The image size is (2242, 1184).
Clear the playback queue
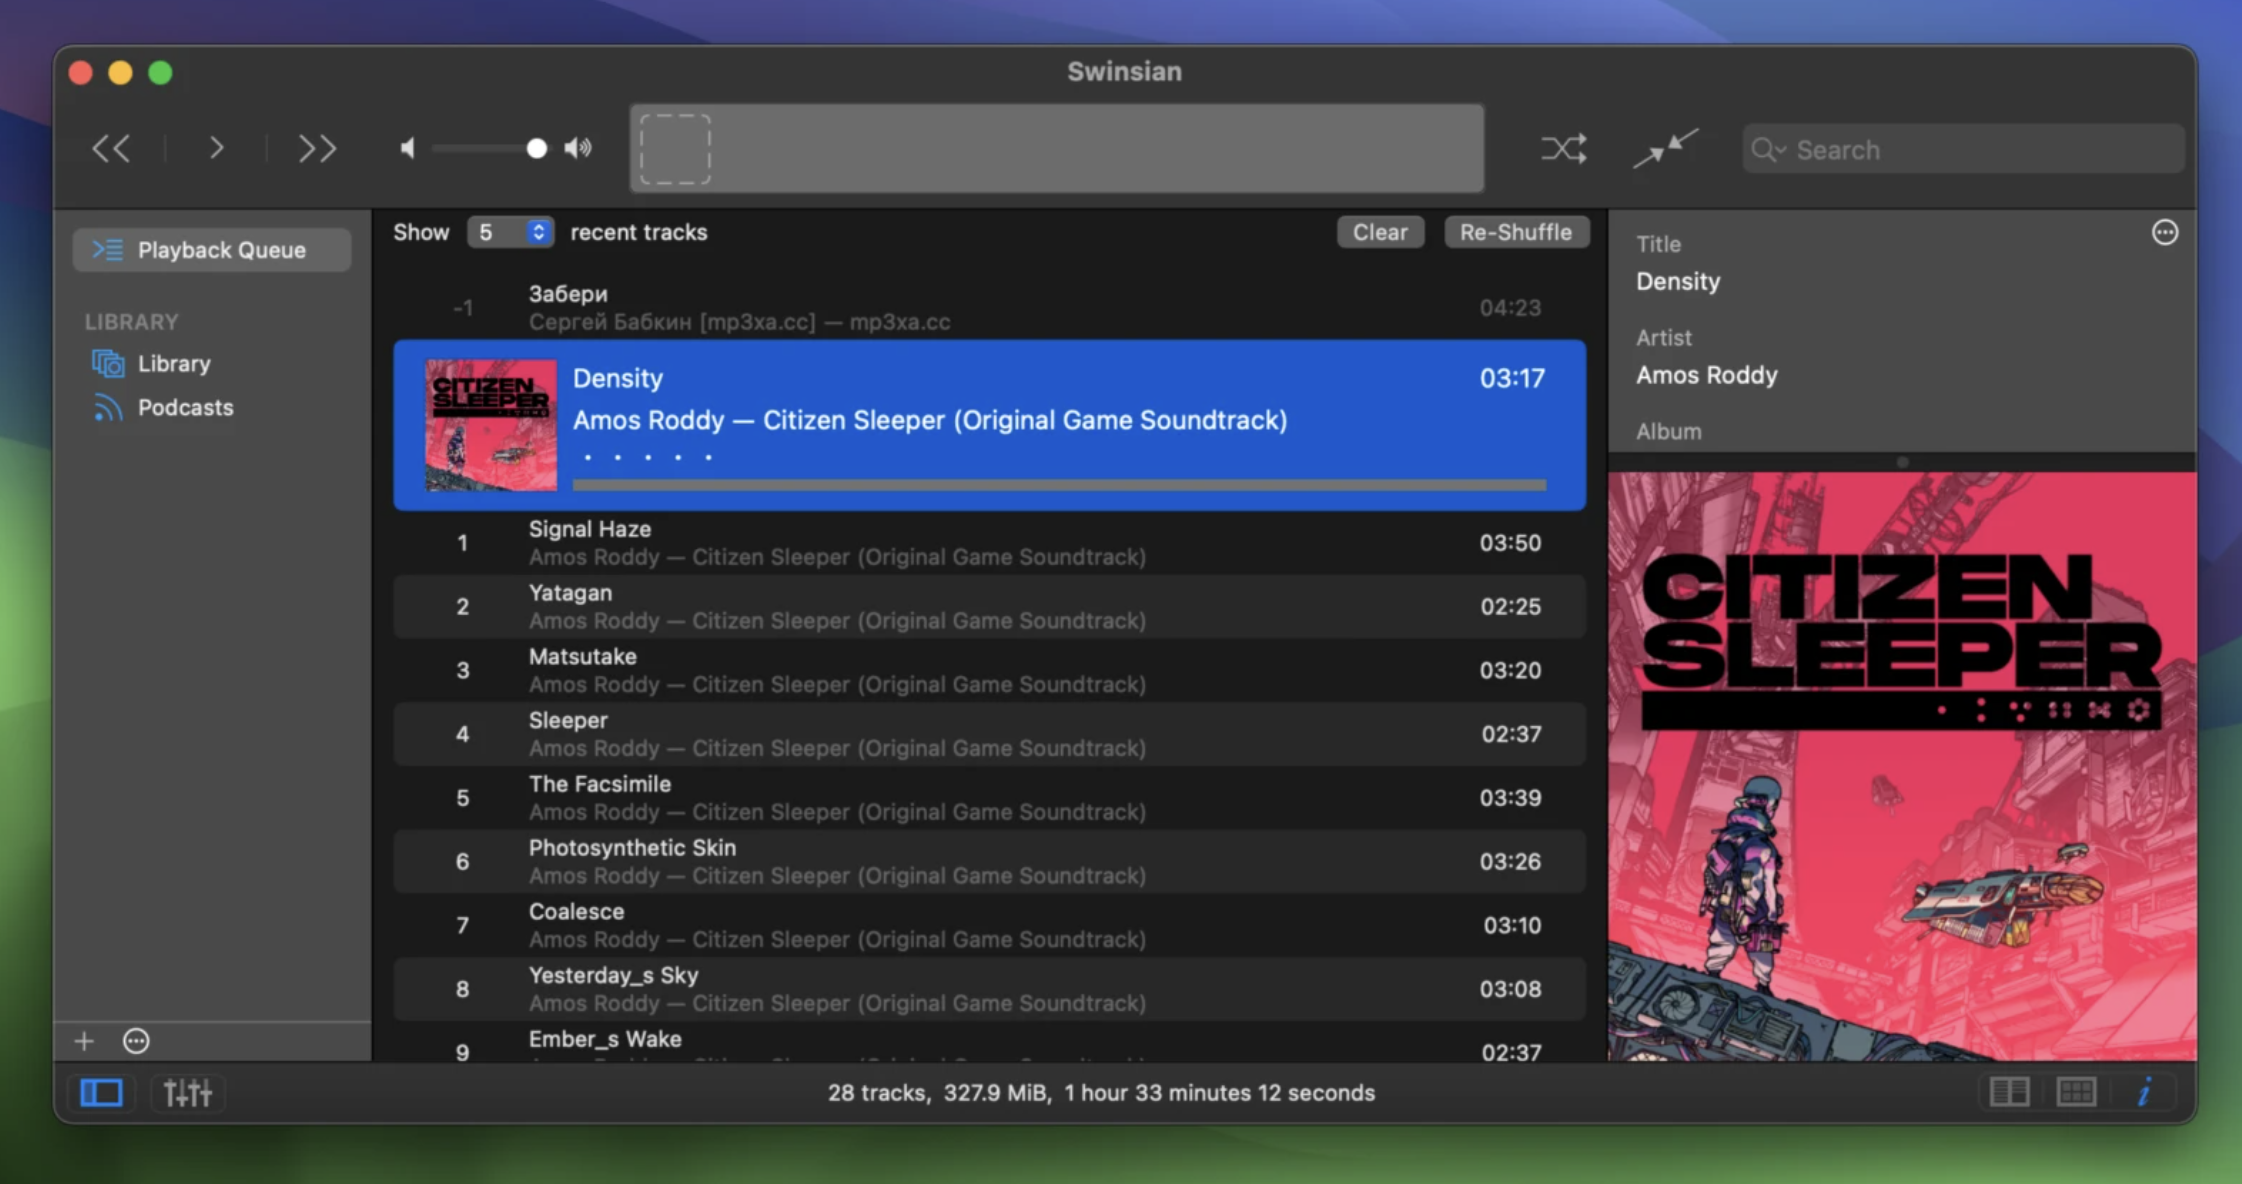pyautogui.click(x=1379, y=232)
